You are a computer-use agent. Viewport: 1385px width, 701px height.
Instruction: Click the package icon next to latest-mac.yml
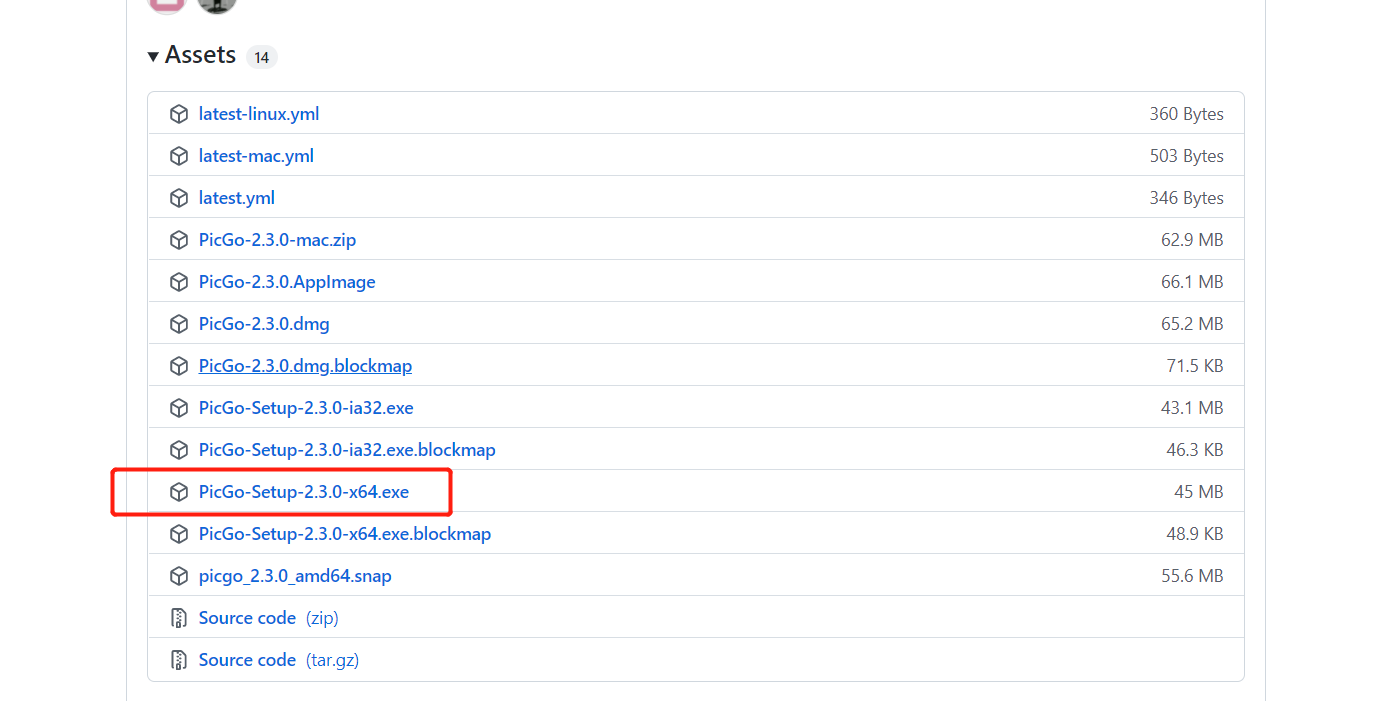point(179,156)
